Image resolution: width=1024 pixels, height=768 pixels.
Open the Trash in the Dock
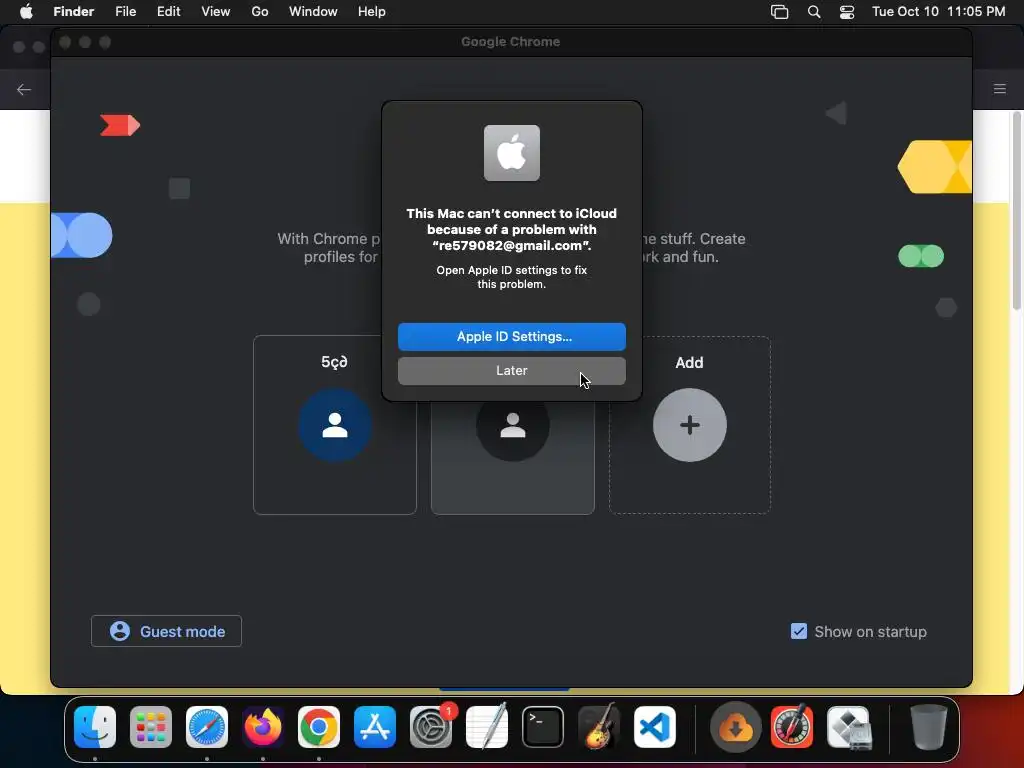(x=928, y=727)
